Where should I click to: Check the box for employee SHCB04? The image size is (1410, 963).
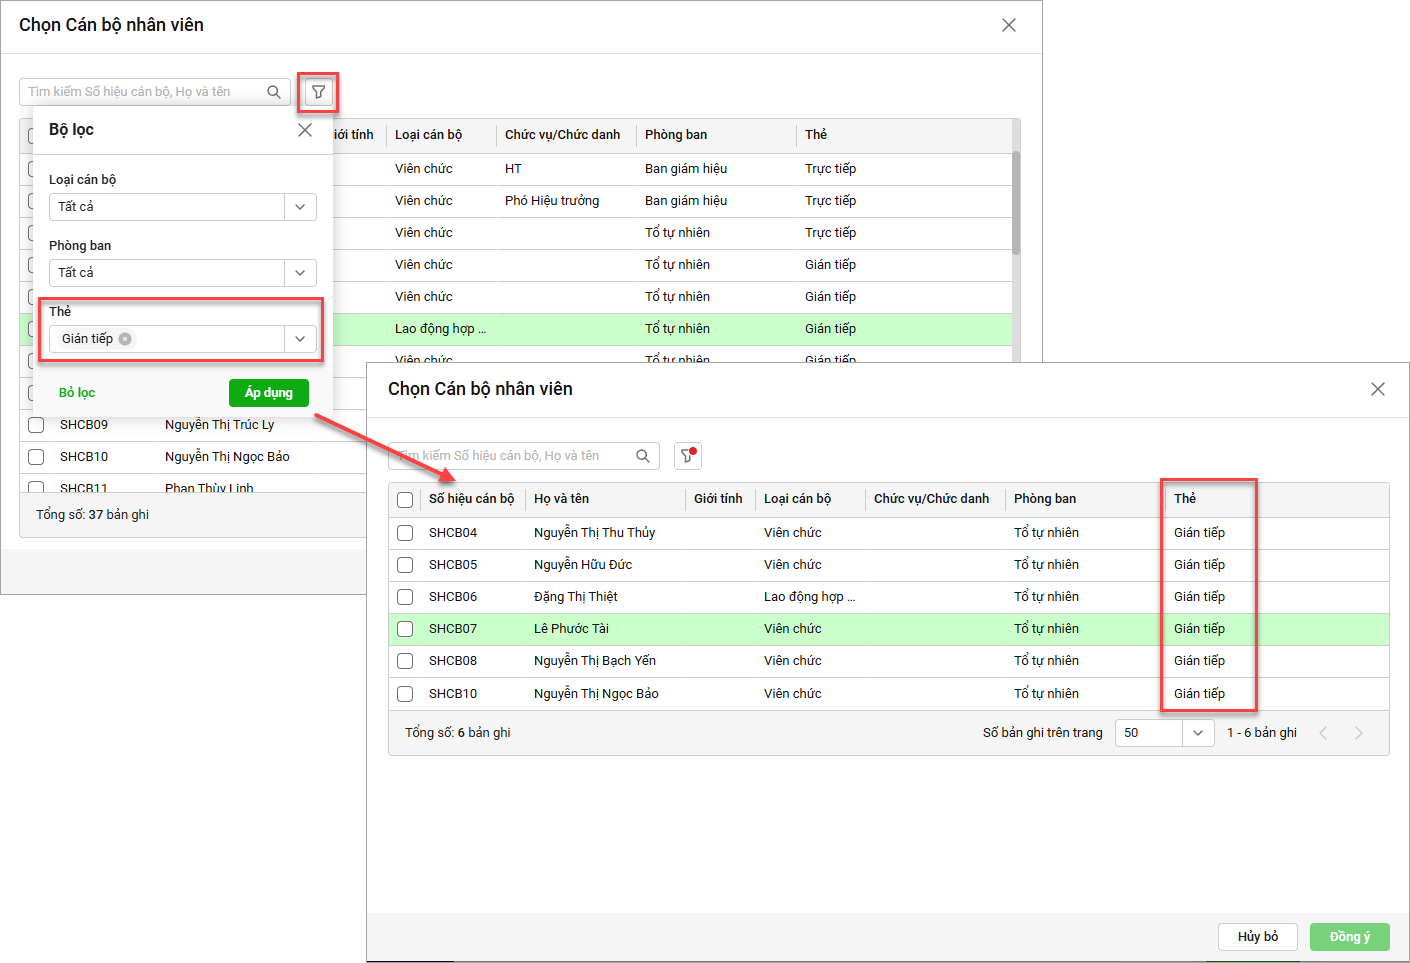click(405, 533)
